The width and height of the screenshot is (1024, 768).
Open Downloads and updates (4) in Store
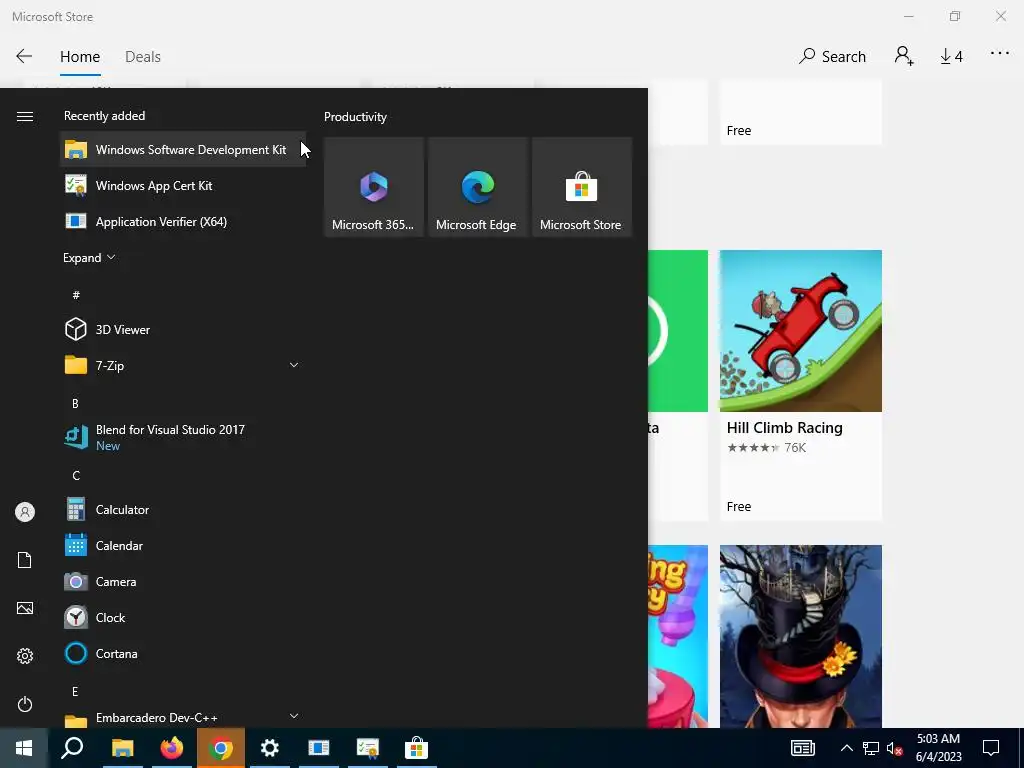[x=951, y=57]
